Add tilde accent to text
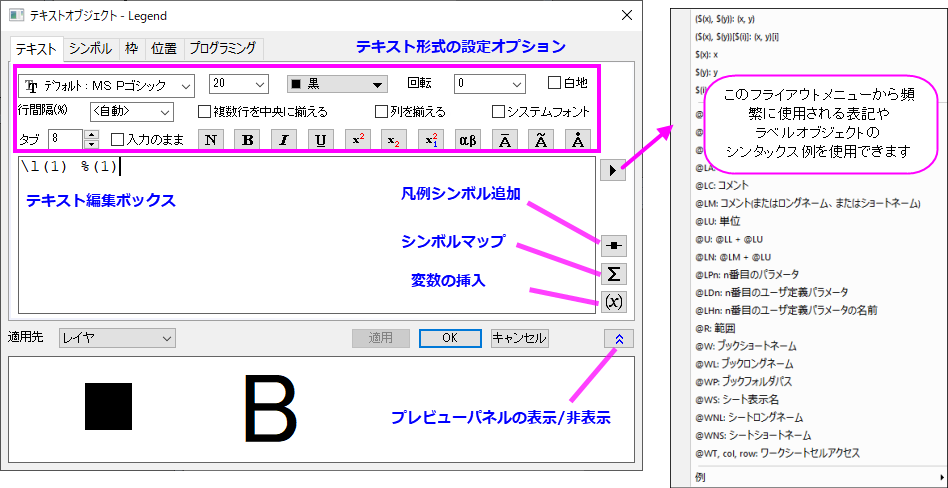The width and height of the screenshot is (948, 488). [x=541, y=140]
